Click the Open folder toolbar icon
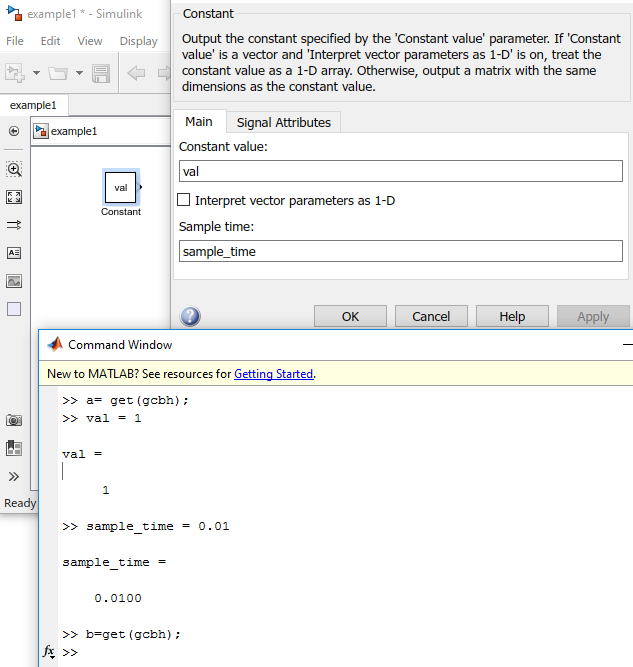Screen dimensions: 633x667 tap(58, 73)
